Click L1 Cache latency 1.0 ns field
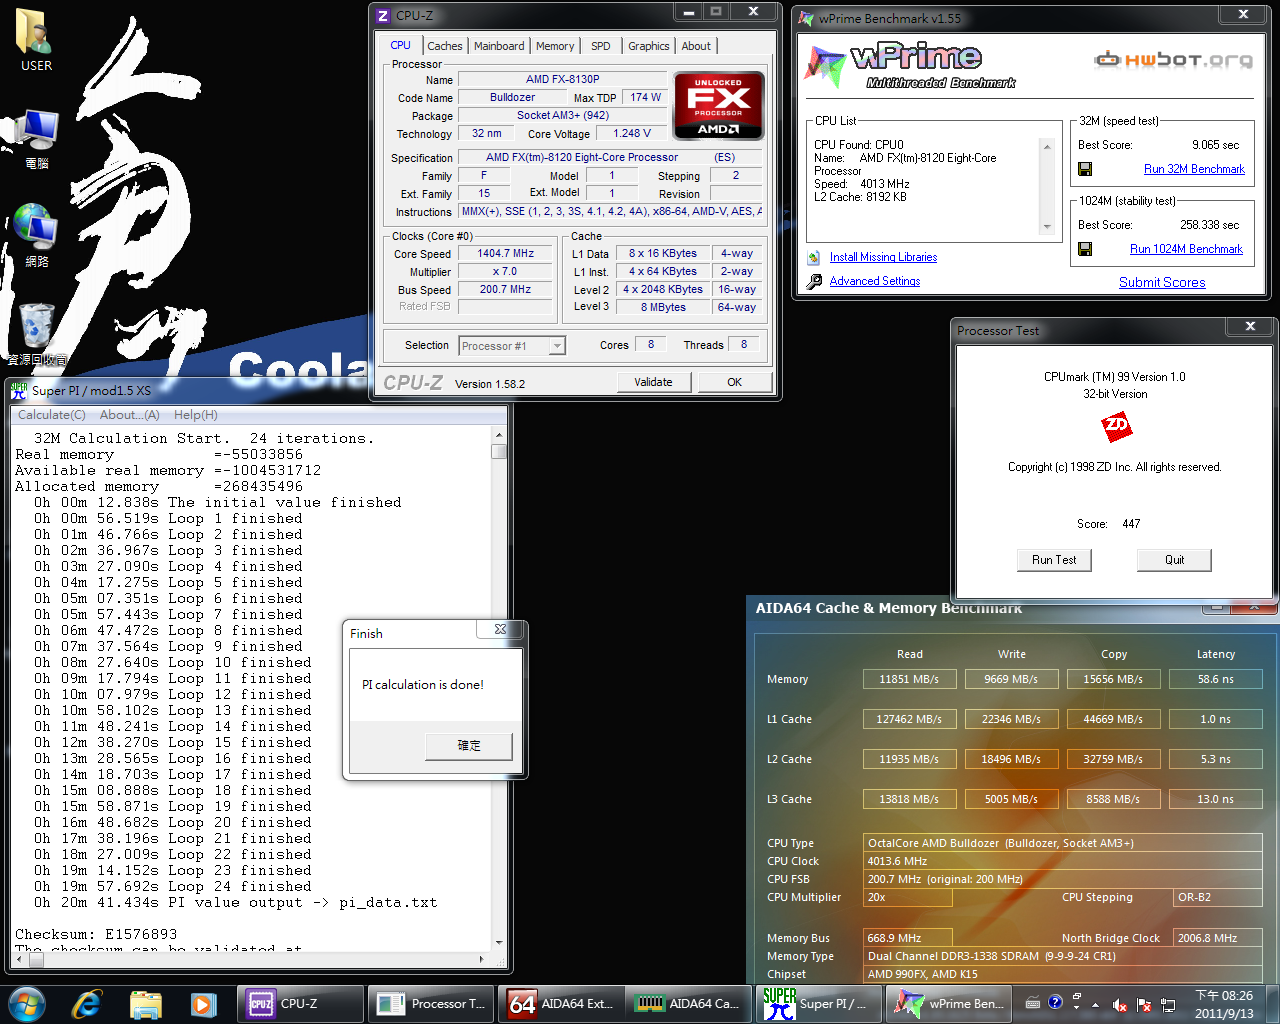1280x1024 pixels. click(1215, 719)
